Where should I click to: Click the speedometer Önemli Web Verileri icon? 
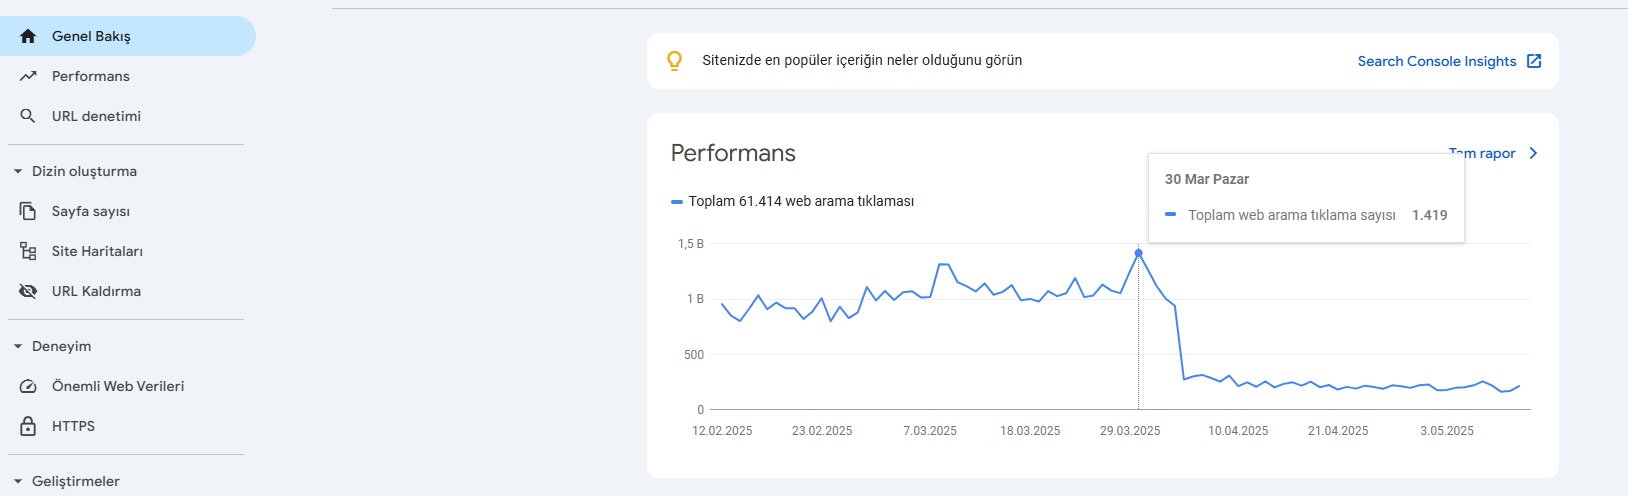tap(28, 386)
